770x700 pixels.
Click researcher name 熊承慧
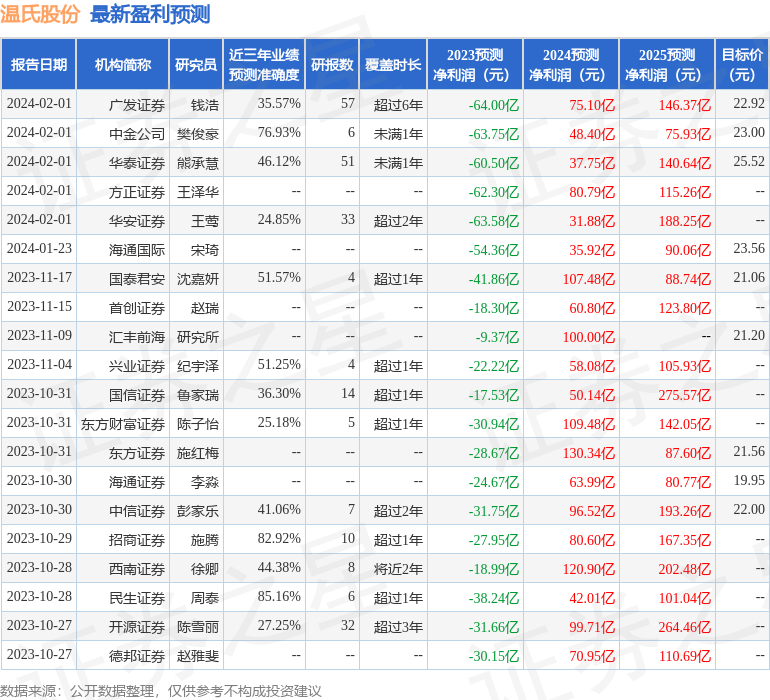click(x=198, y=163)
